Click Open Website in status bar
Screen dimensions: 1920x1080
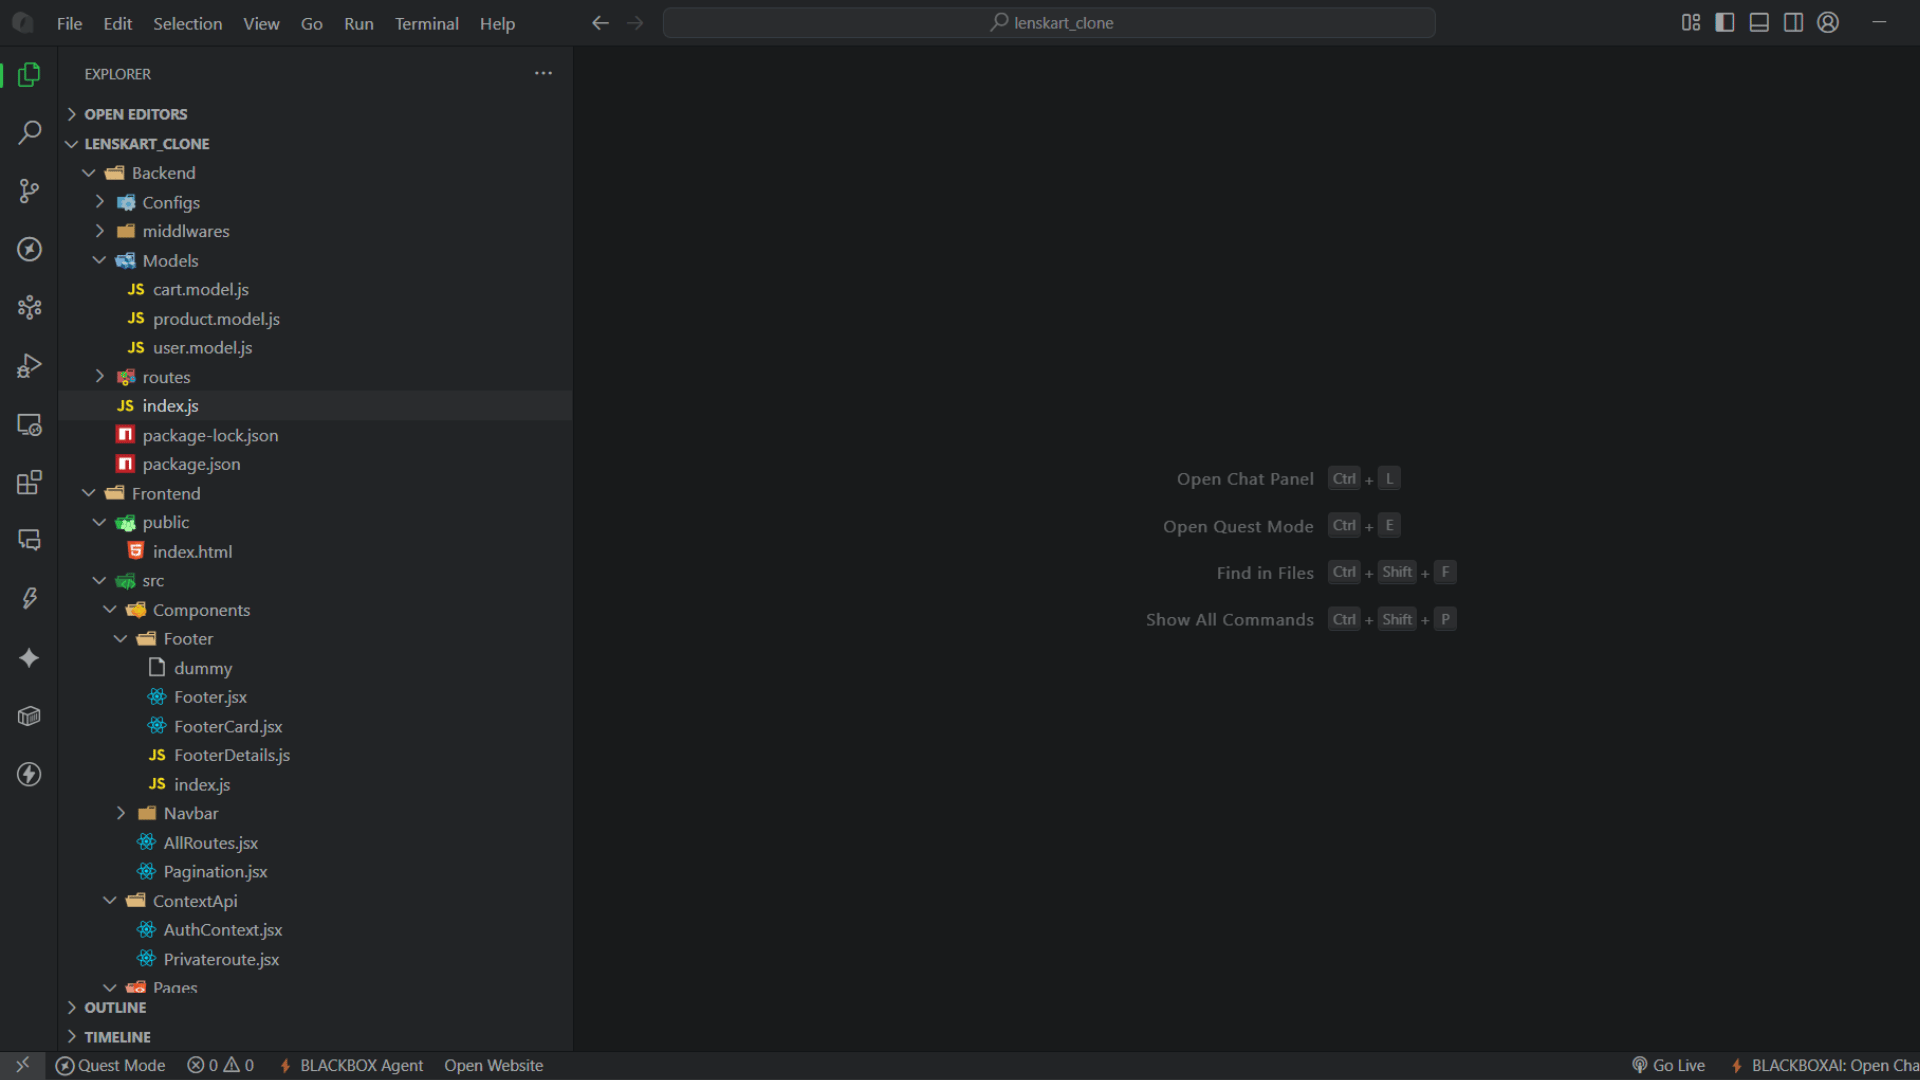[493, 1065]
